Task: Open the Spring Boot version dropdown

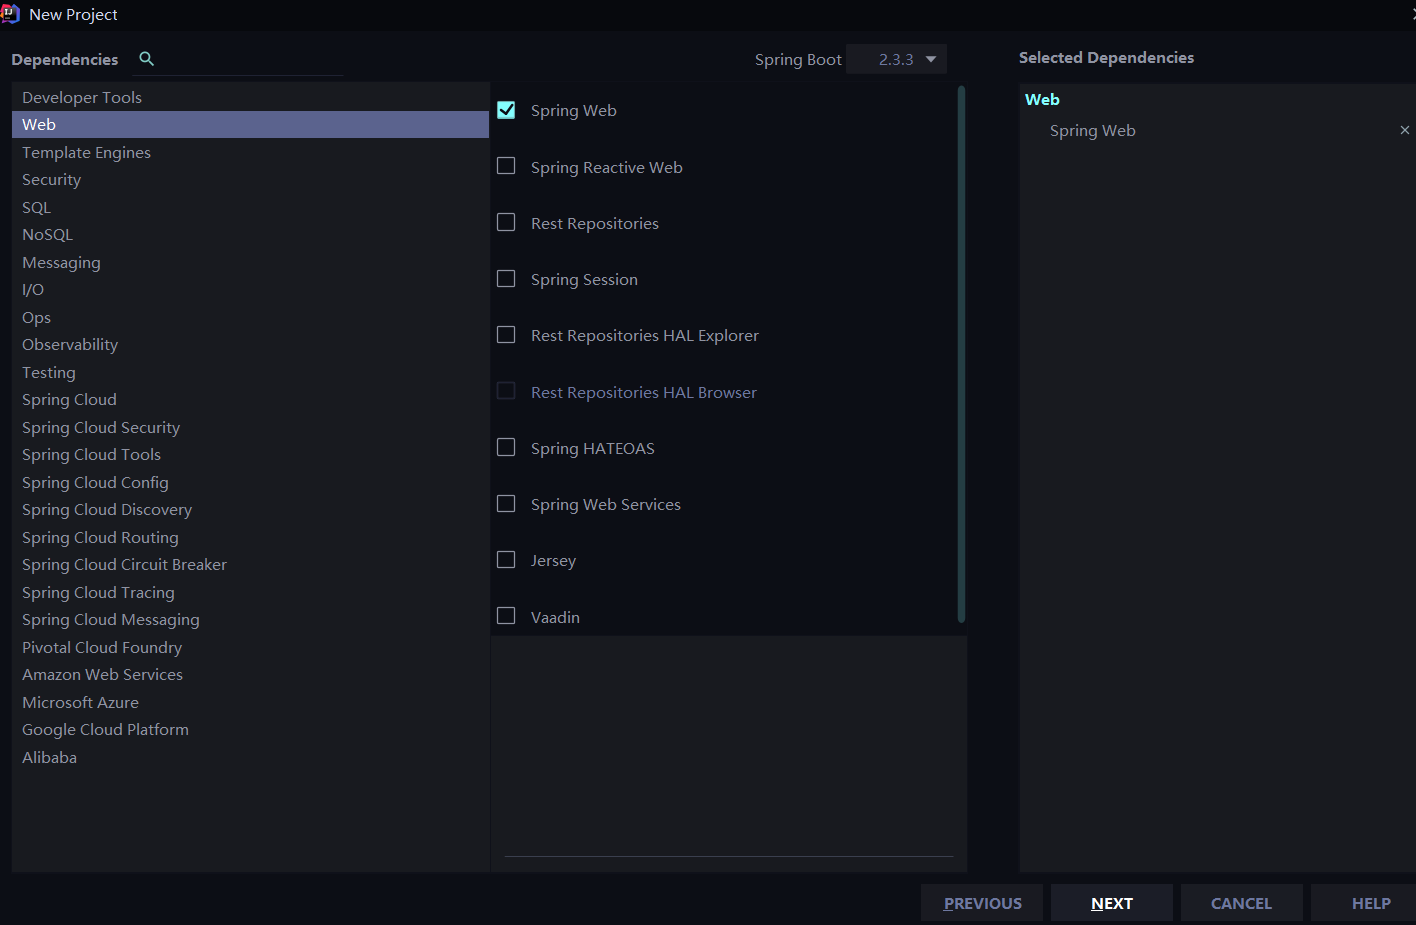Action: tap(896, 59)
